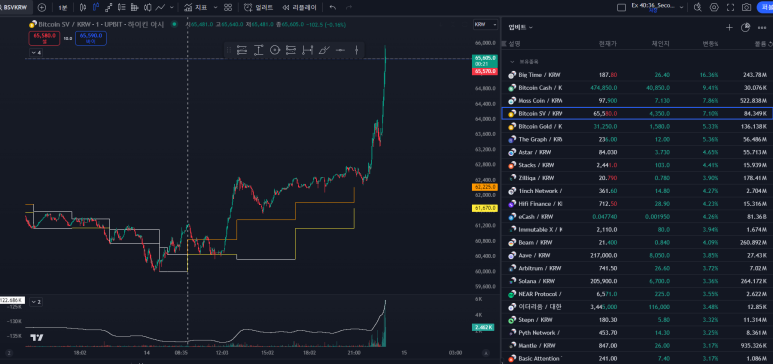Take a chart snapshot with camera icon
773x364 pixels.
tap(747, 7)
